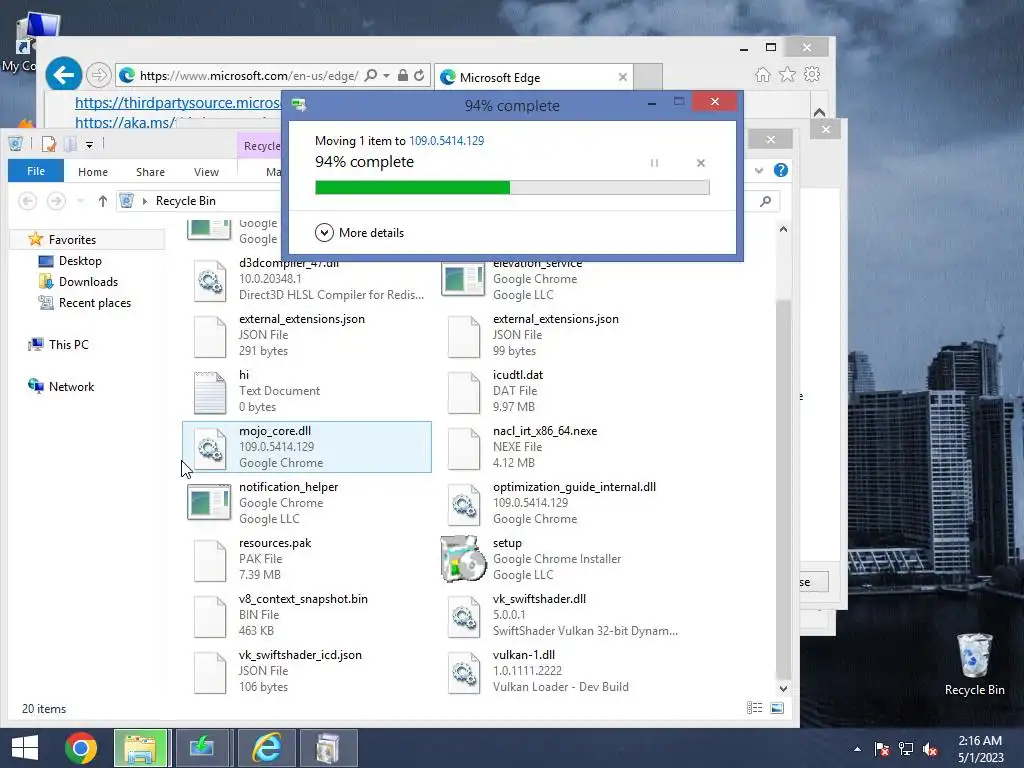Select the Microsoft Edge browser tab
1024x768 pixels.
[534, 77]
